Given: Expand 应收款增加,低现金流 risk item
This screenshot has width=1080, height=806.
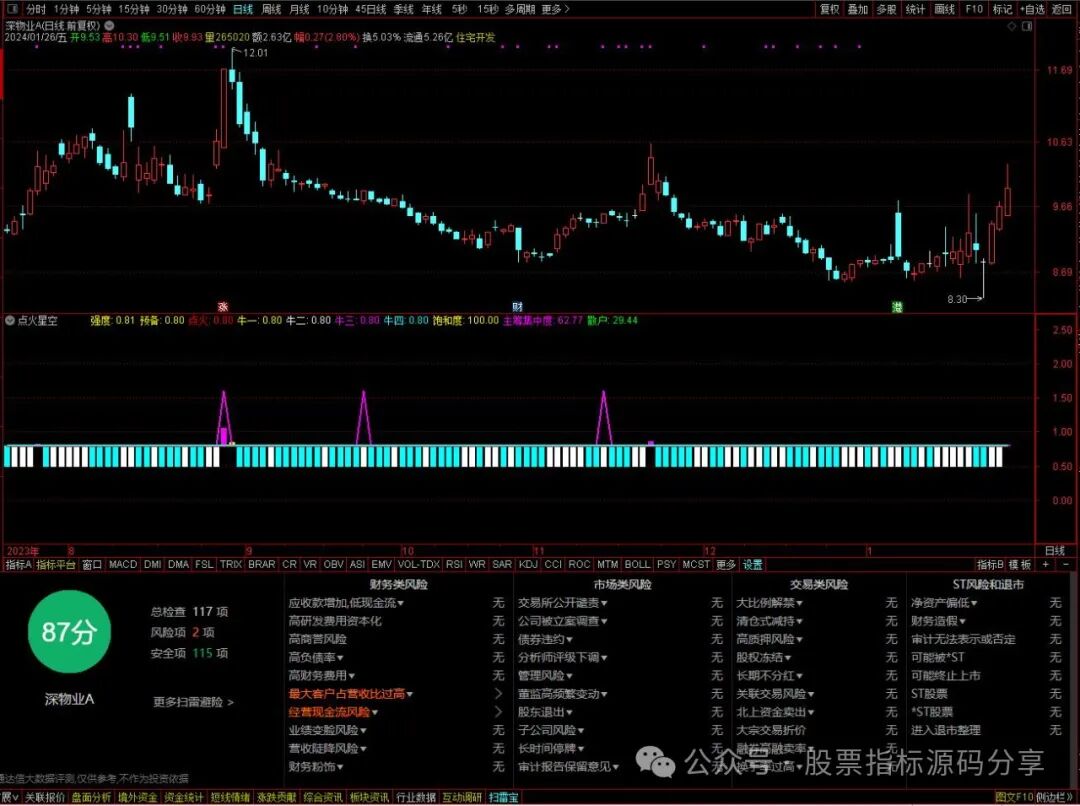Looking at the screenshot, I should pos(346,603).
